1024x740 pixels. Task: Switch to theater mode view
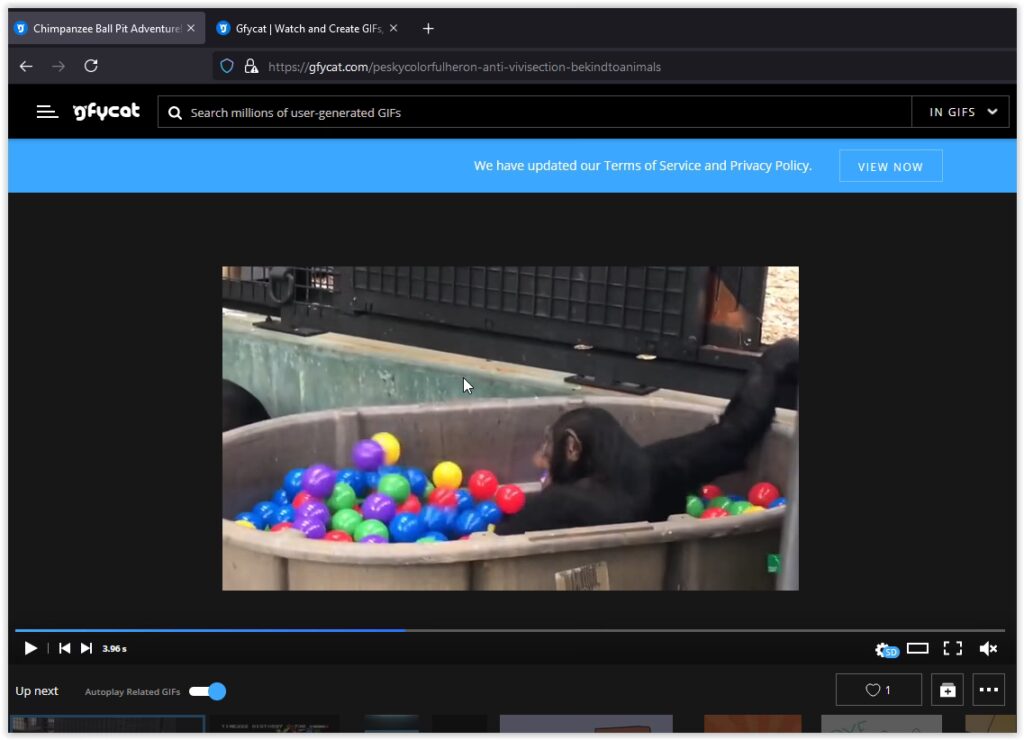[x=918, y=648]
